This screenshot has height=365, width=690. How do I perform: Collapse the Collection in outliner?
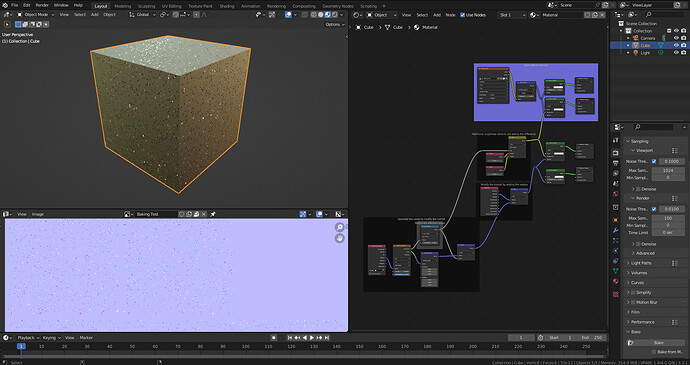pyautogui.click(x=622, y=31)
